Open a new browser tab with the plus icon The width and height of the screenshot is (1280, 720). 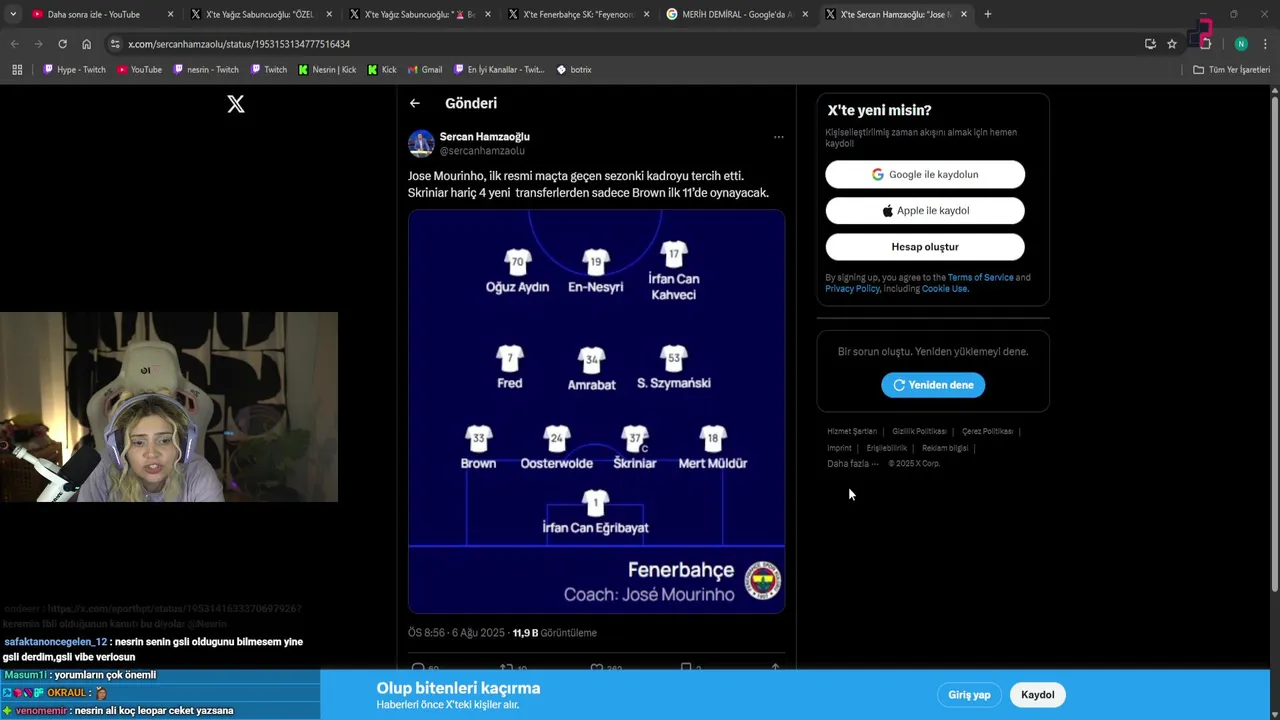click(988, 14)
